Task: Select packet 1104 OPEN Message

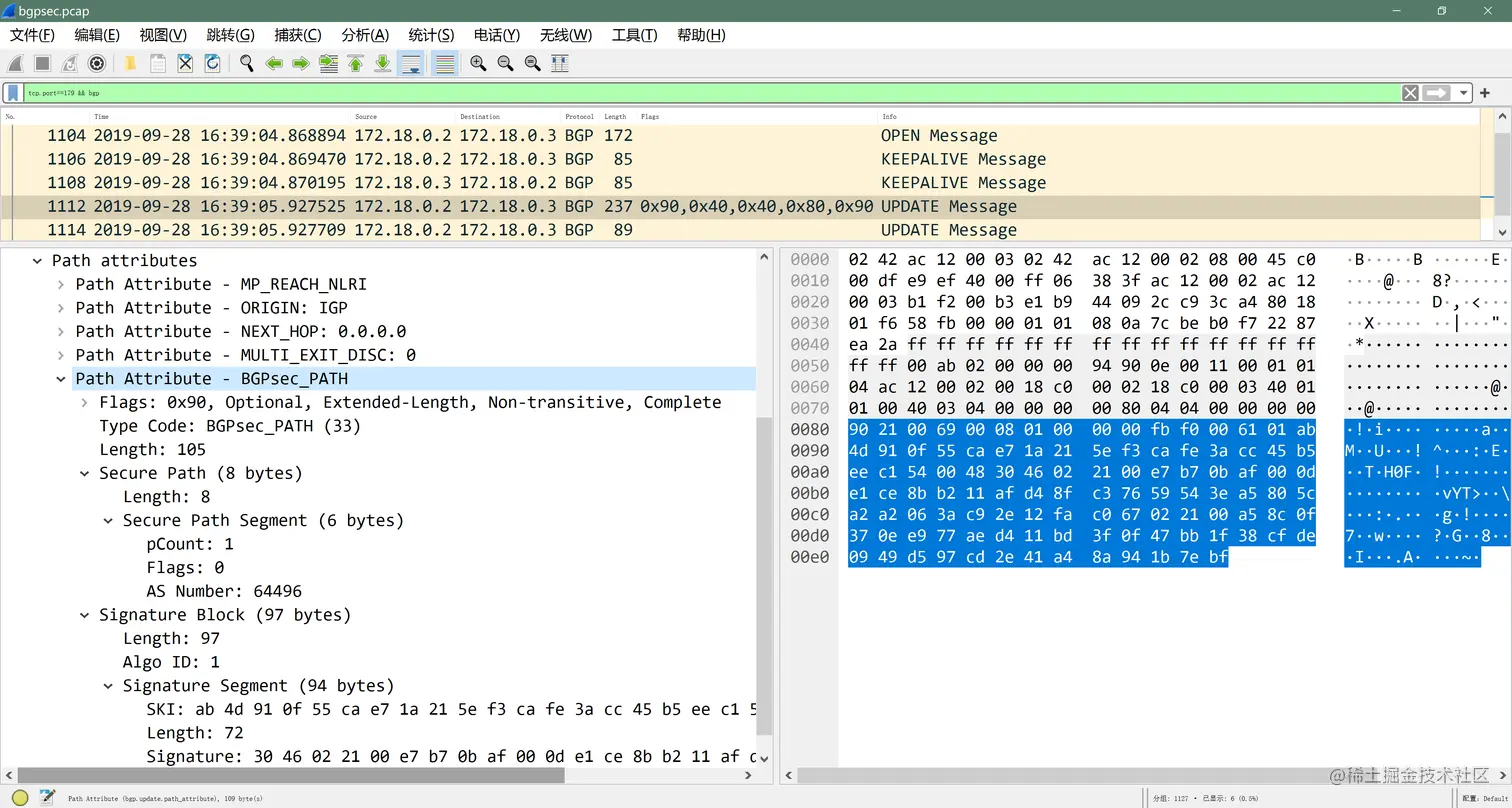Action: [740, 136]
